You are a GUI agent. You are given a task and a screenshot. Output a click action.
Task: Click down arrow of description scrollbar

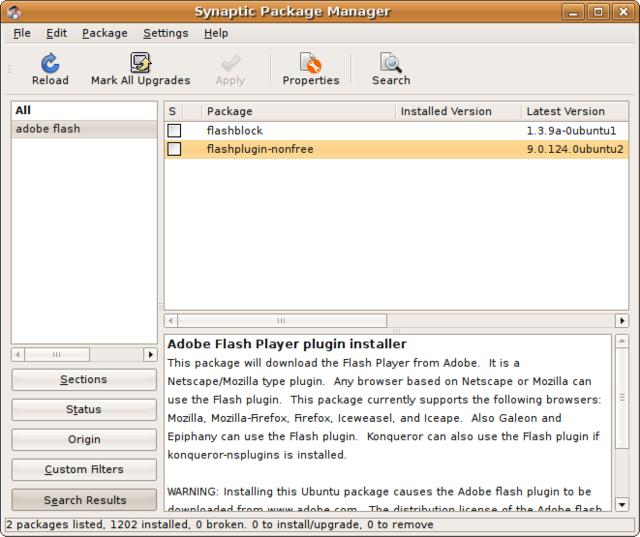click(622, 505)
